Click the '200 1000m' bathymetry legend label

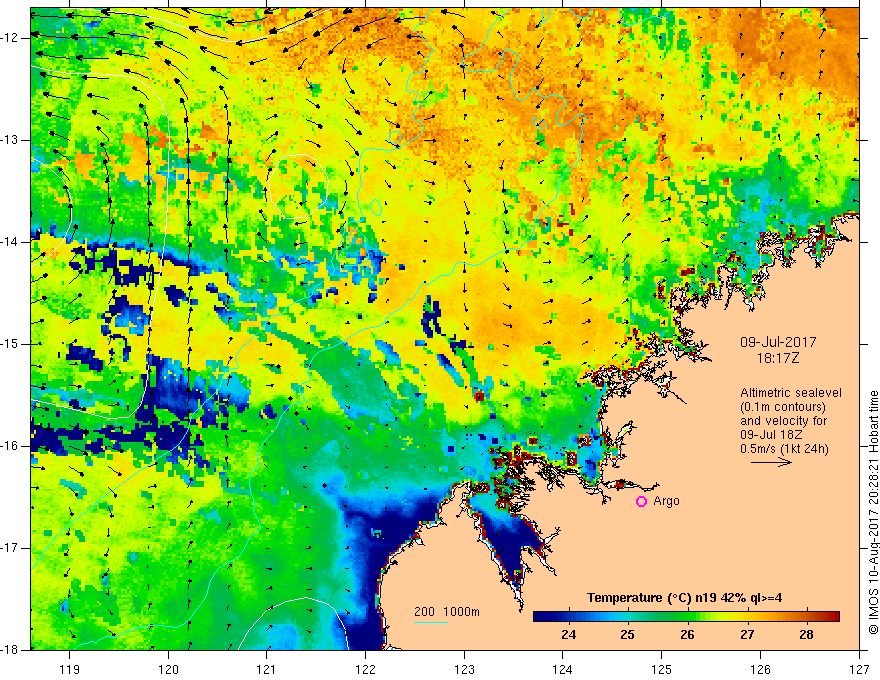click(447, 612)
